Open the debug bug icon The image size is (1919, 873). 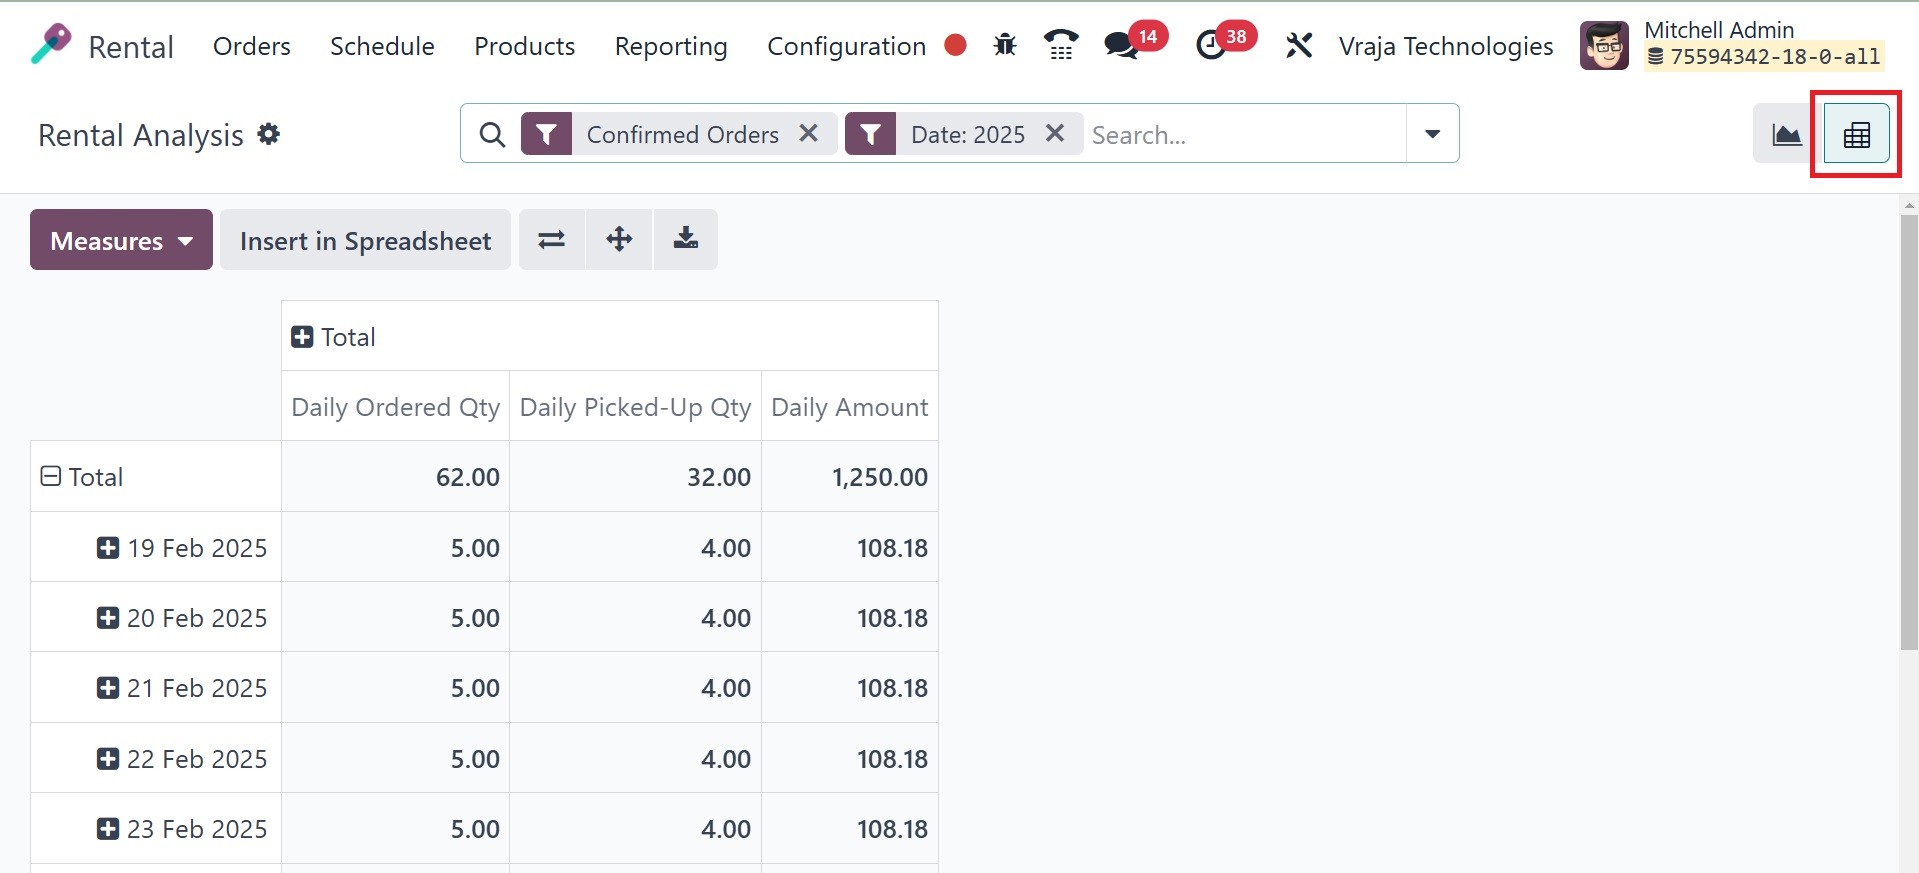point(1005,45)
